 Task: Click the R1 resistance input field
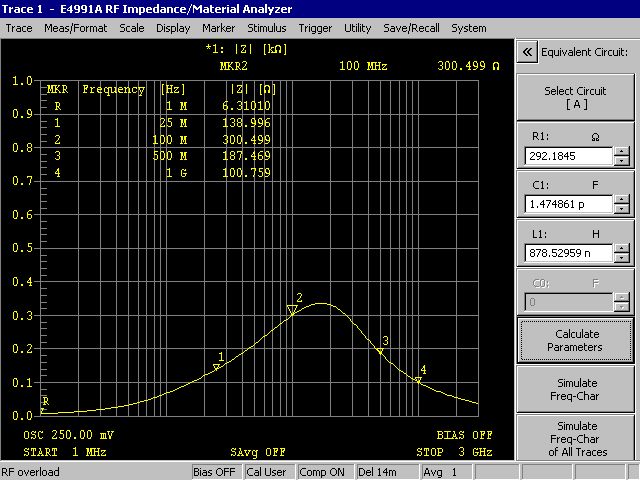coord(567,156)
